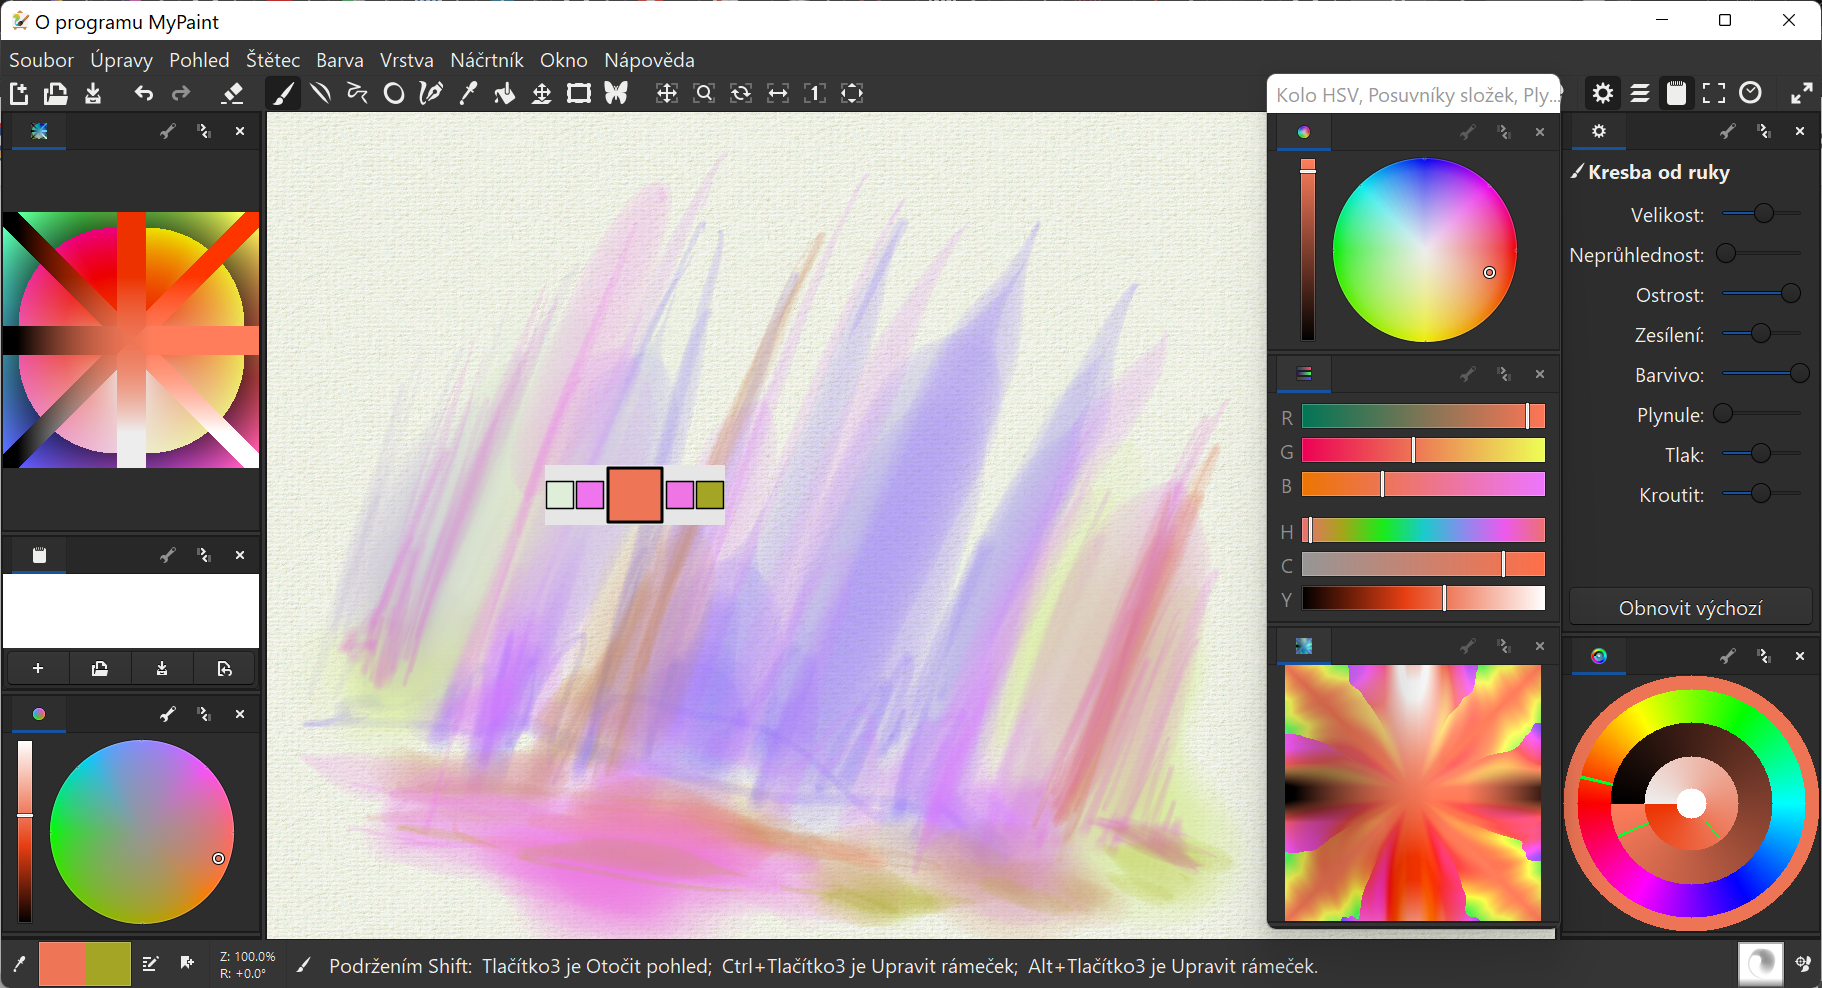Click the scratchpad revert page-arrow button

224,668
